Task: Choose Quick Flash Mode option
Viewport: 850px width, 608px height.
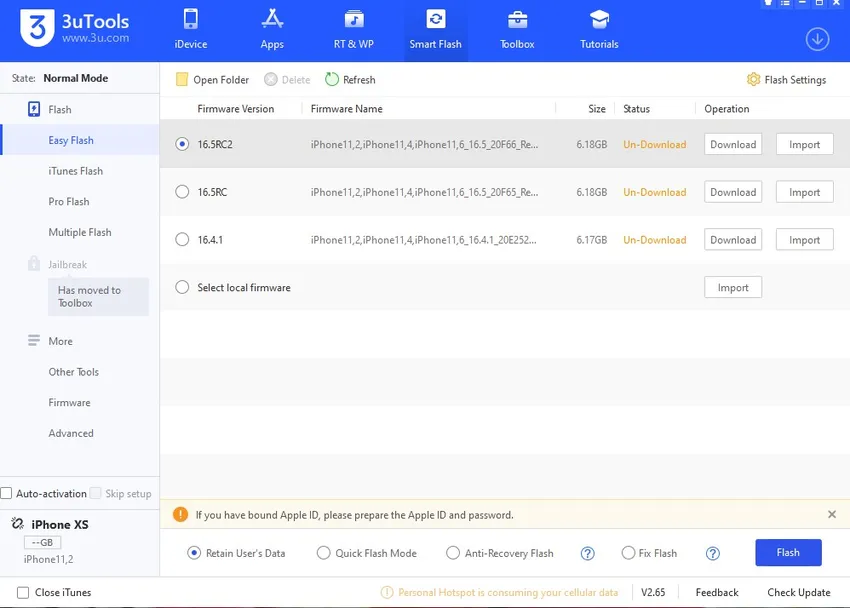Action: tap(323, 553)
